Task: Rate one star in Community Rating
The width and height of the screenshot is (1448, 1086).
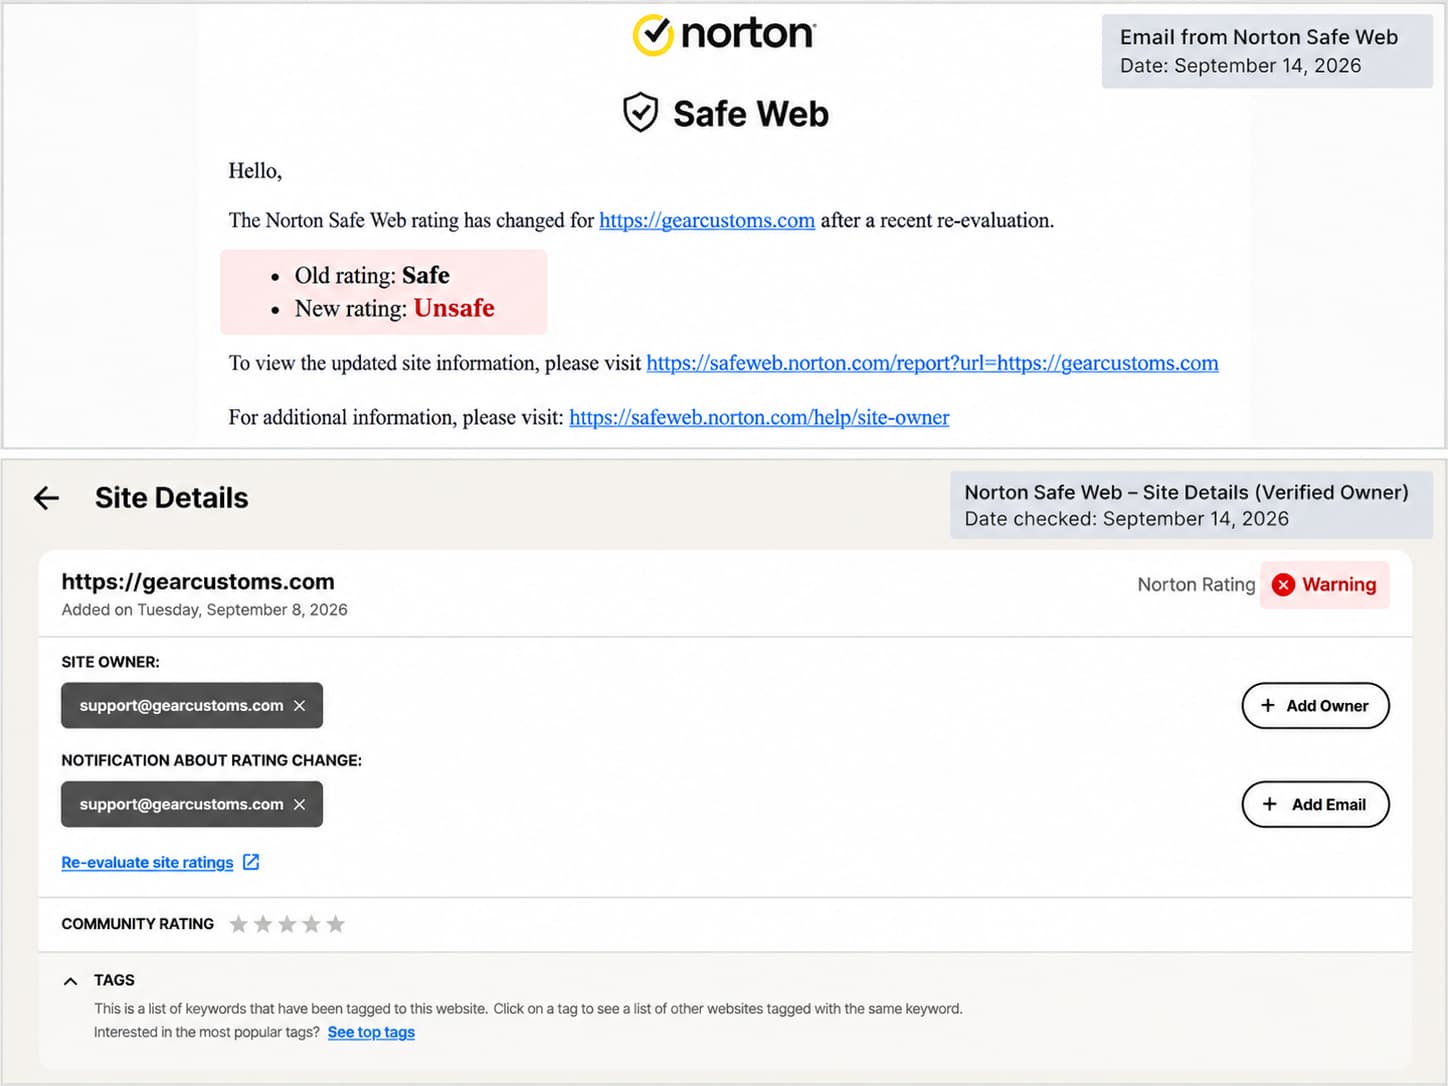Action: 238,924
